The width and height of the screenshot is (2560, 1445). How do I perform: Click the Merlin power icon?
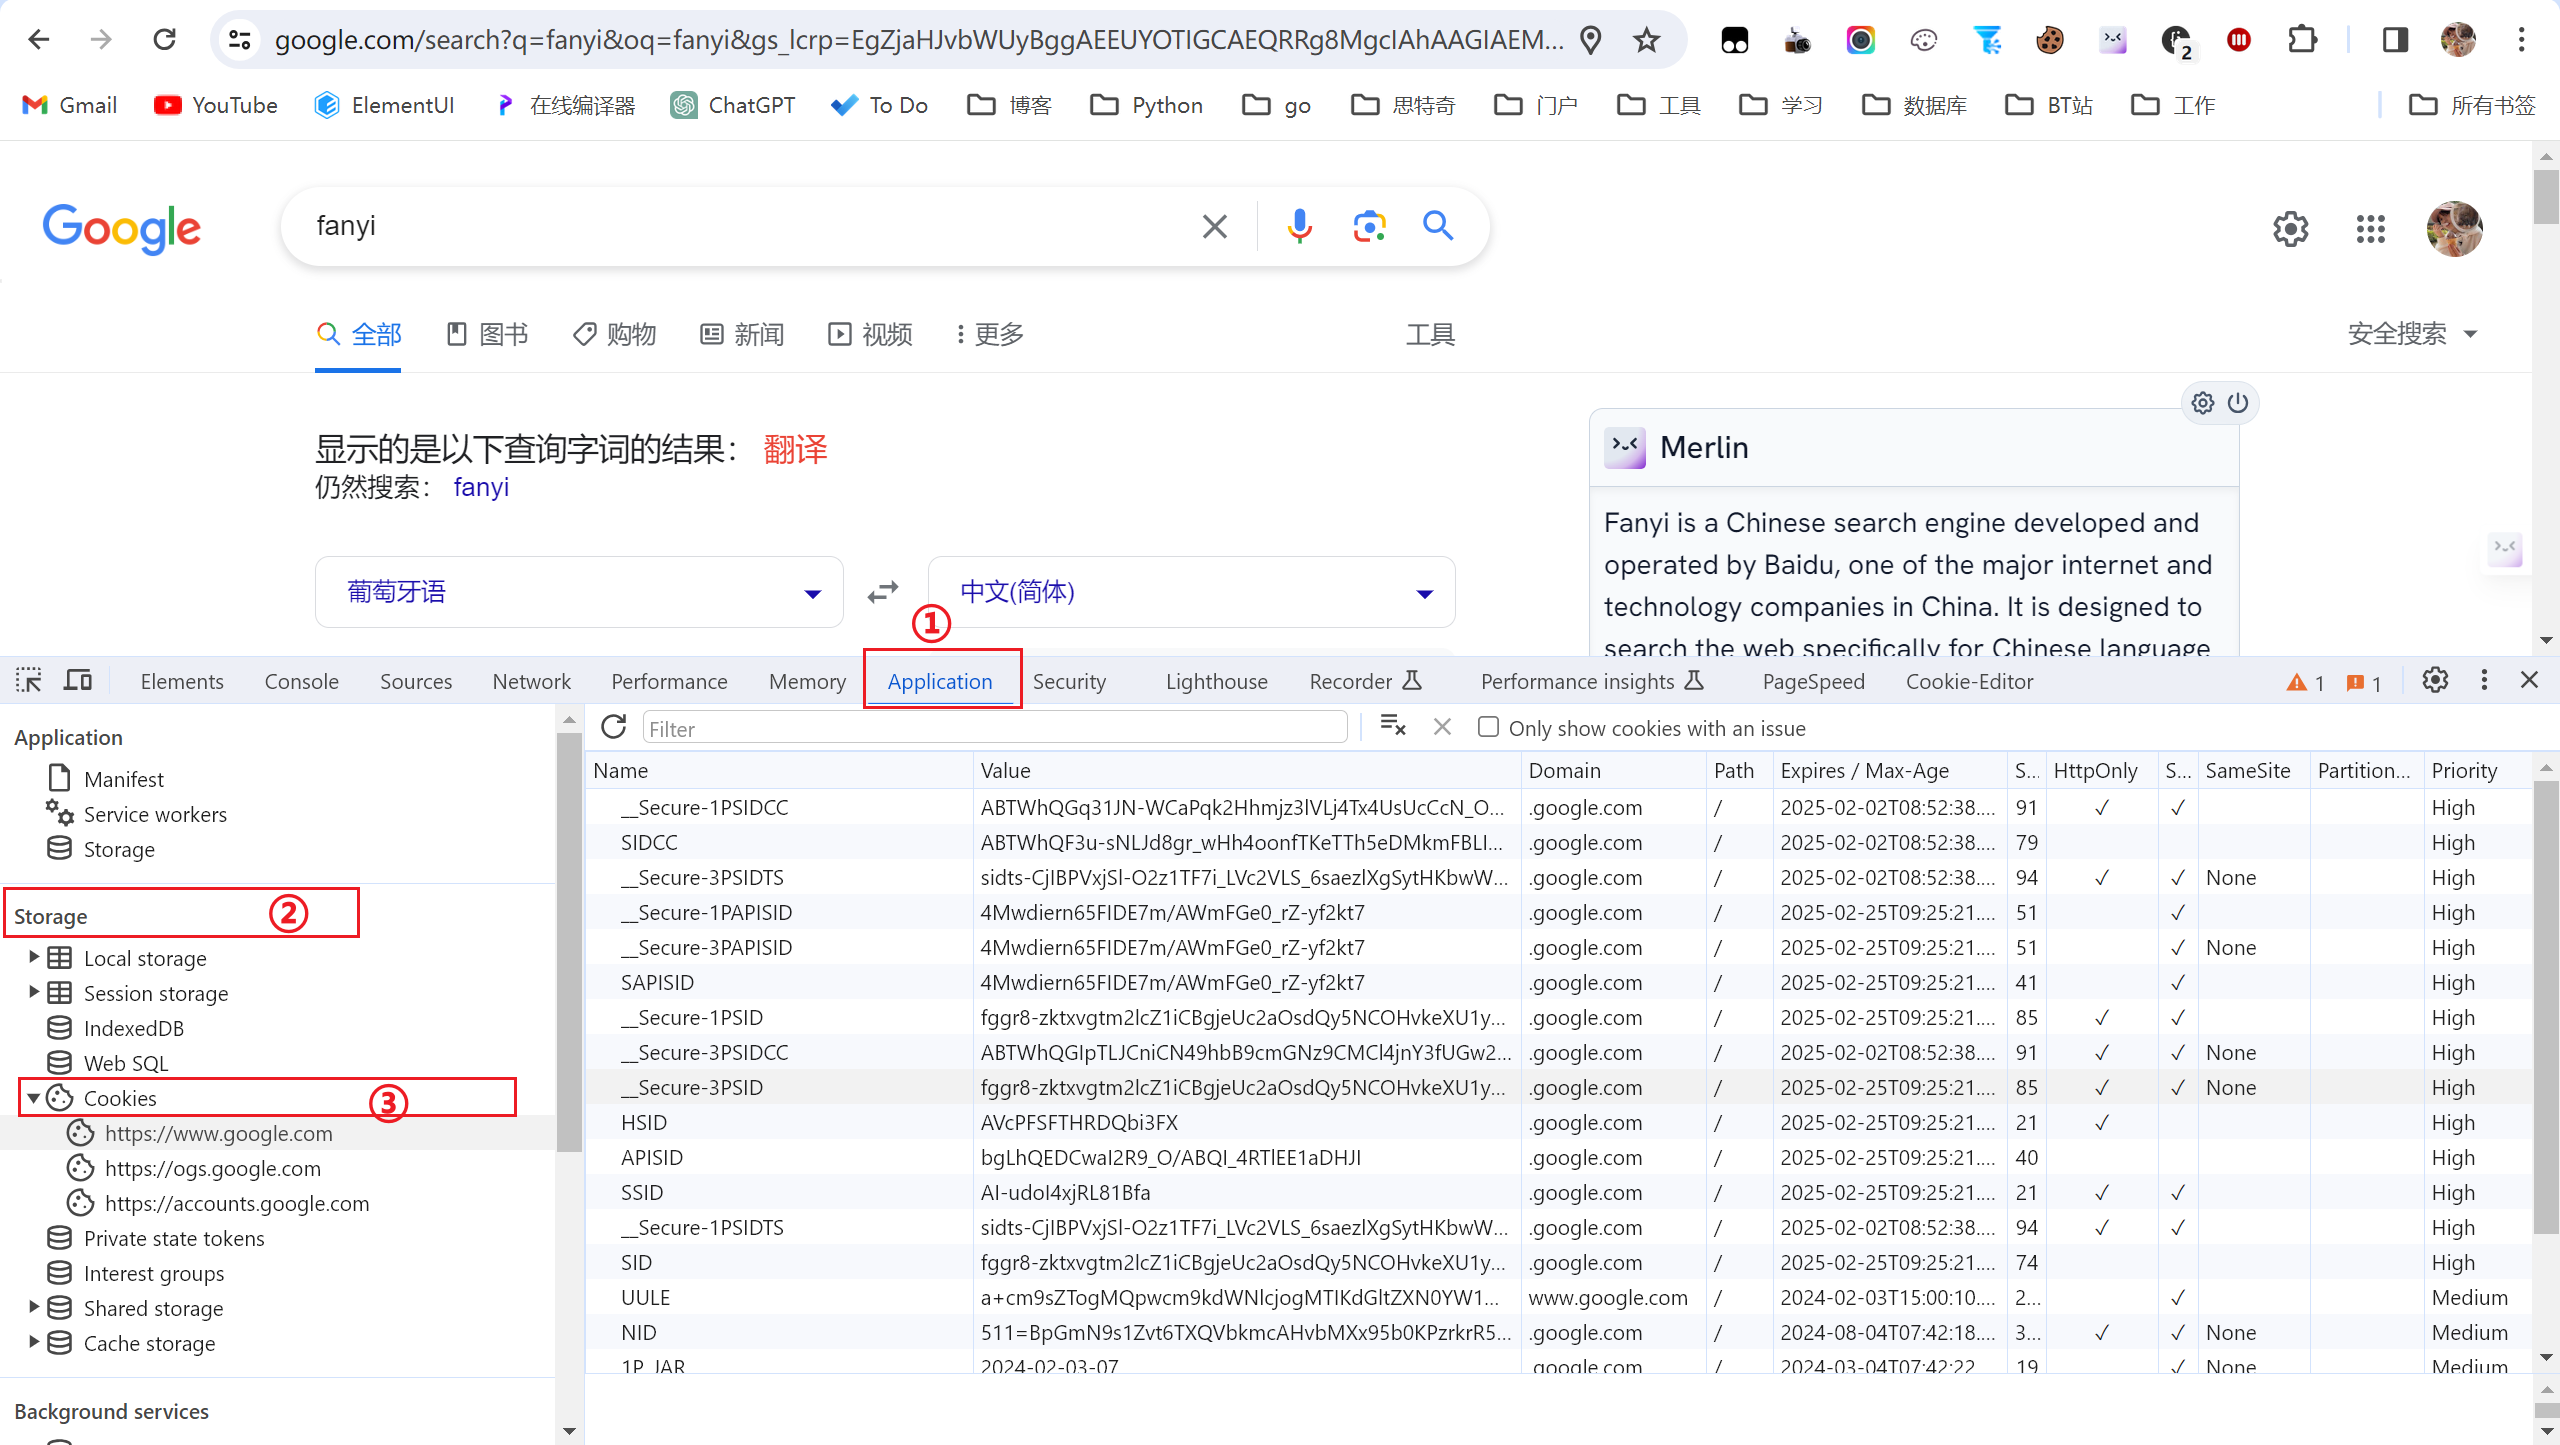click(x=2238, y=403)
